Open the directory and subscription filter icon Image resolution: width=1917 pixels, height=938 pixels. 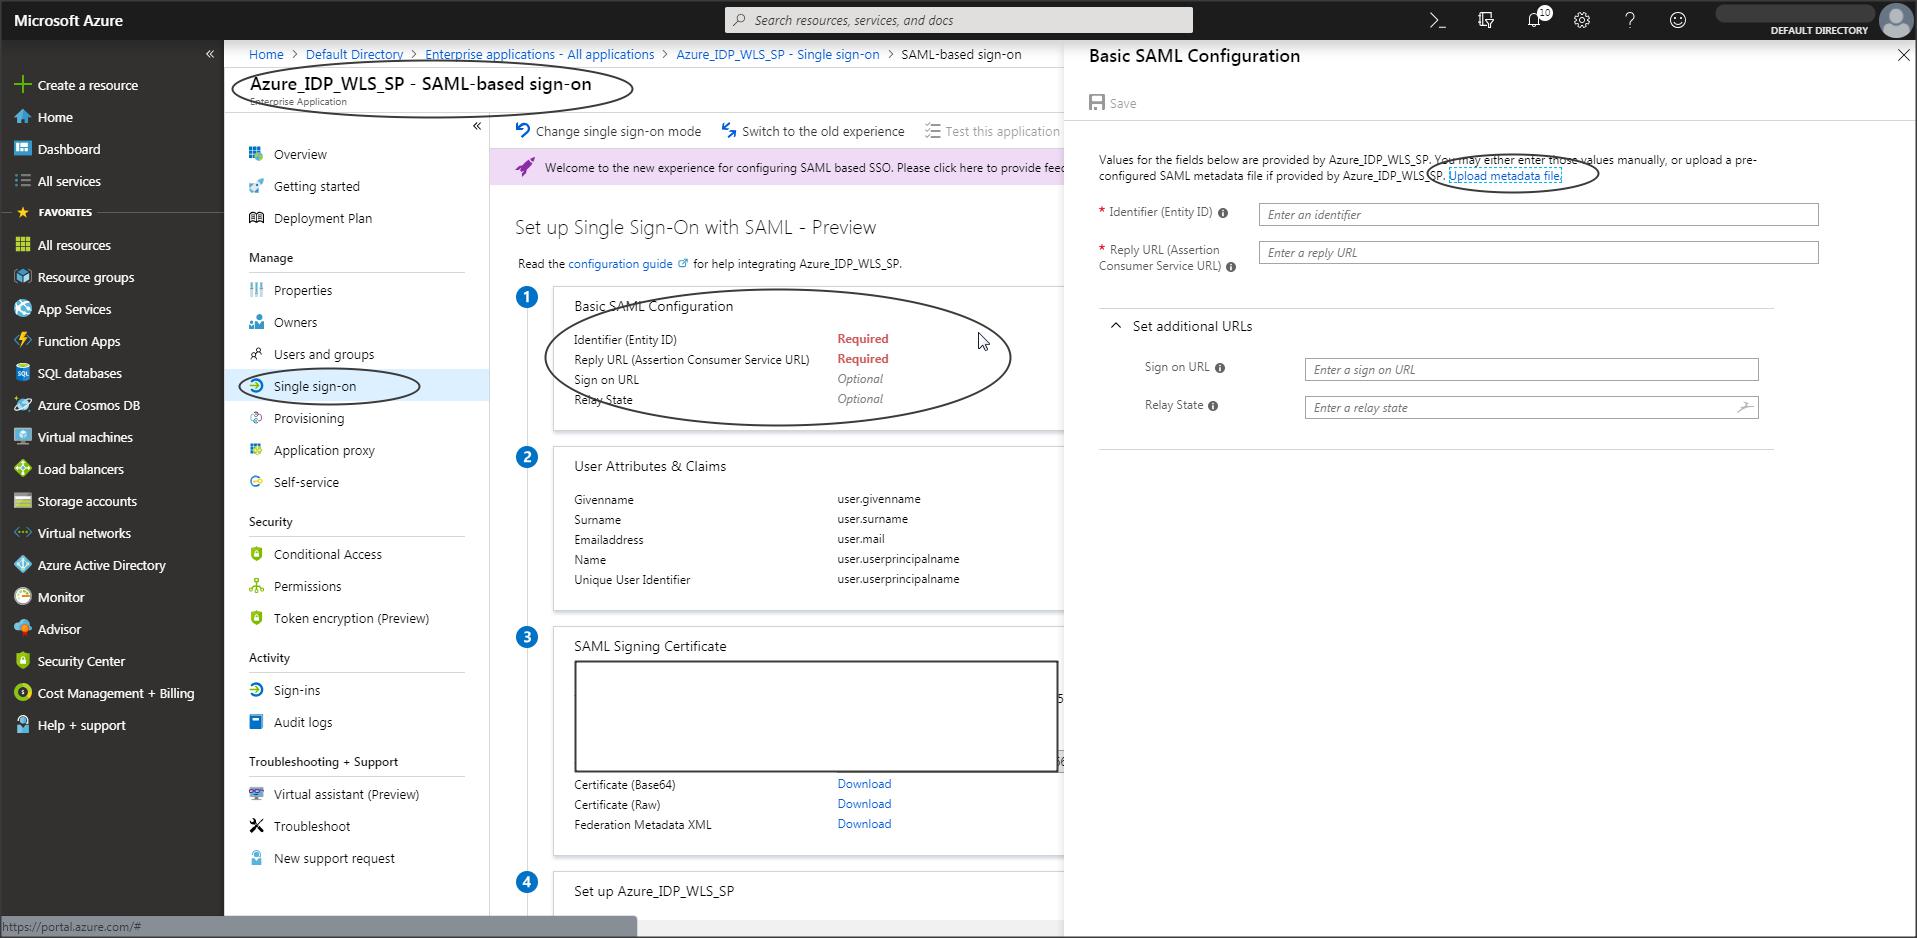(x=1486, y=20)
